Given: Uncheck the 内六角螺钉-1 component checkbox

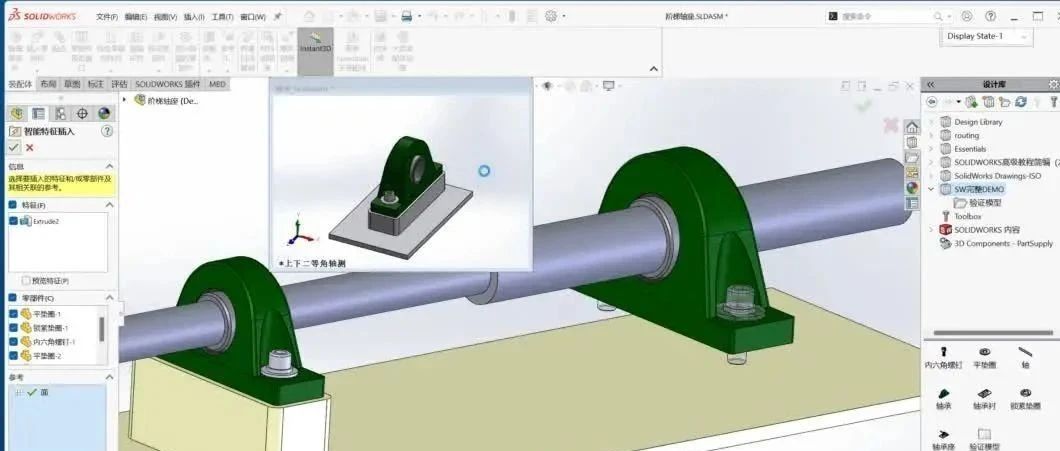Looking at the screenshot, I should (x=14, y=342).
